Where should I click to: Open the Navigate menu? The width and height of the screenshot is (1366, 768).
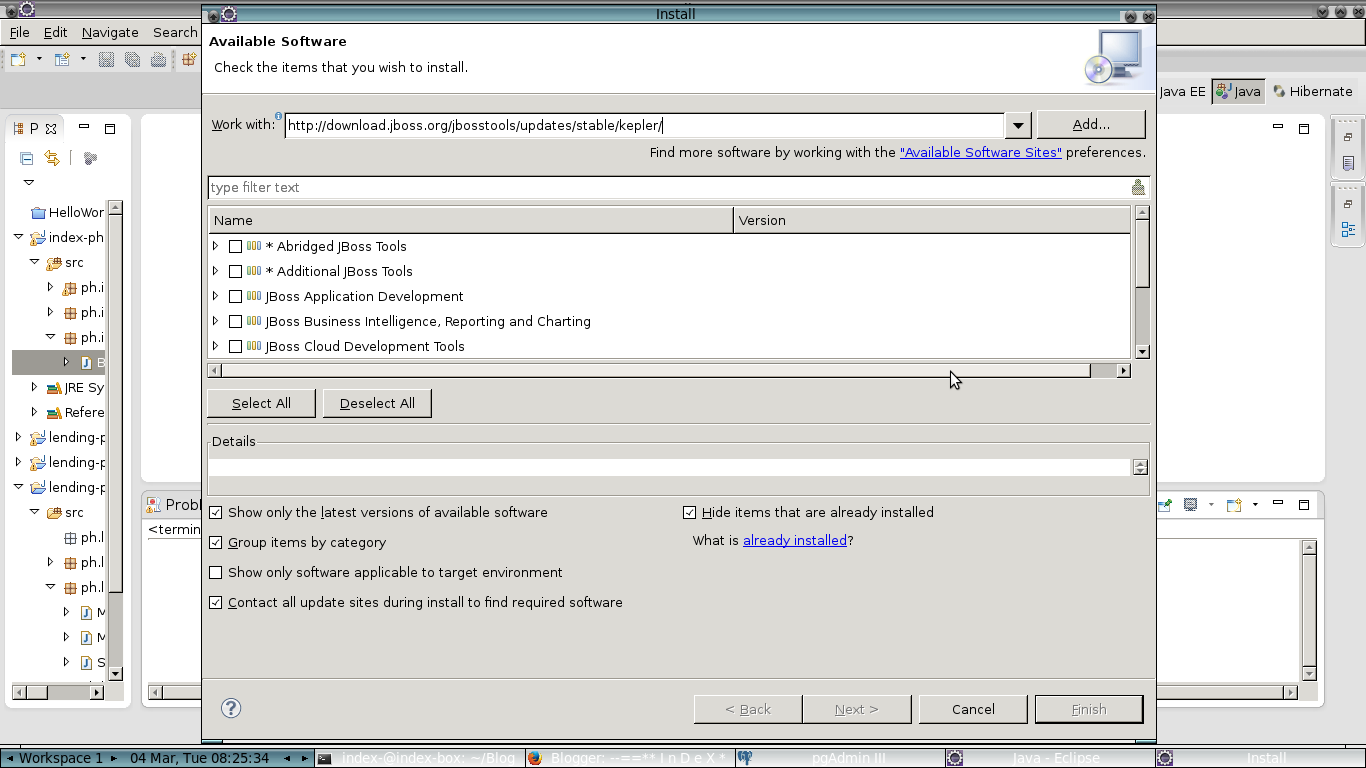pyautogui.click(x=110, y=32)
